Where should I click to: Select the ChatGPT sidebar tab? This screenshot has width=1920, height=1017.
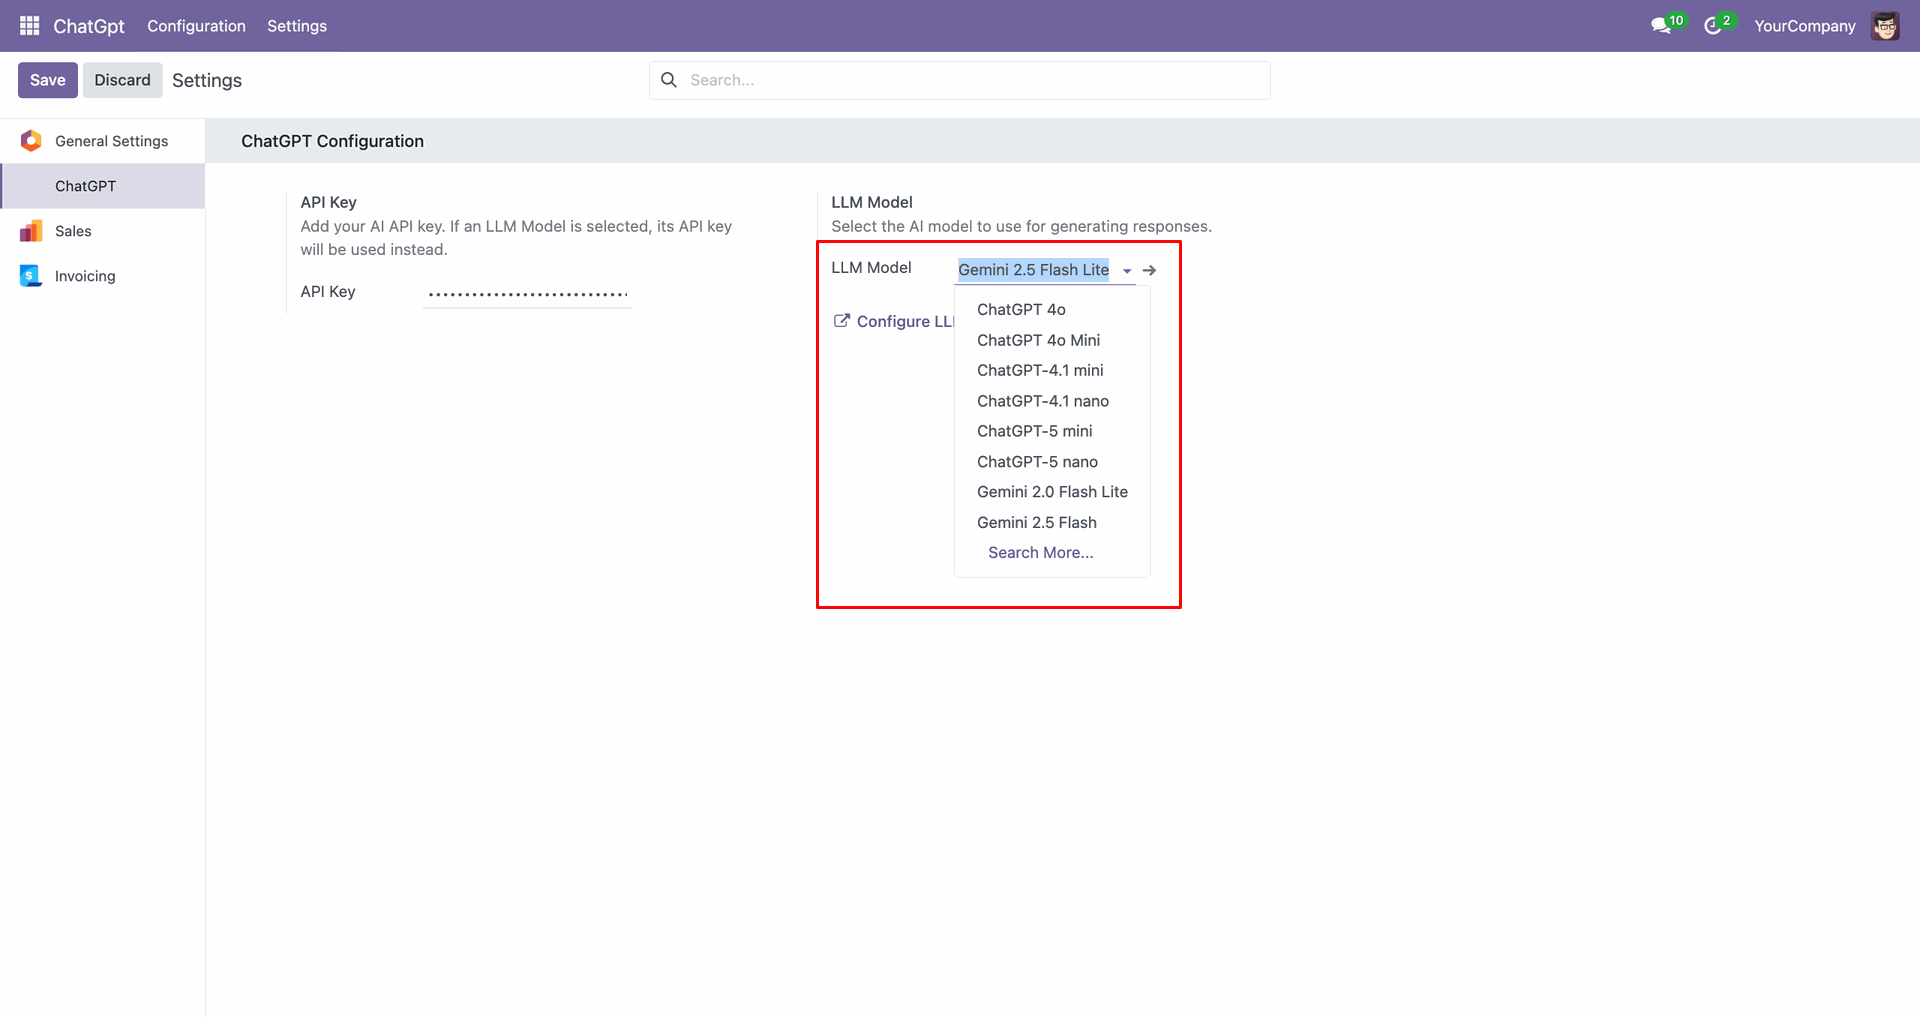(x=85, y=186)
